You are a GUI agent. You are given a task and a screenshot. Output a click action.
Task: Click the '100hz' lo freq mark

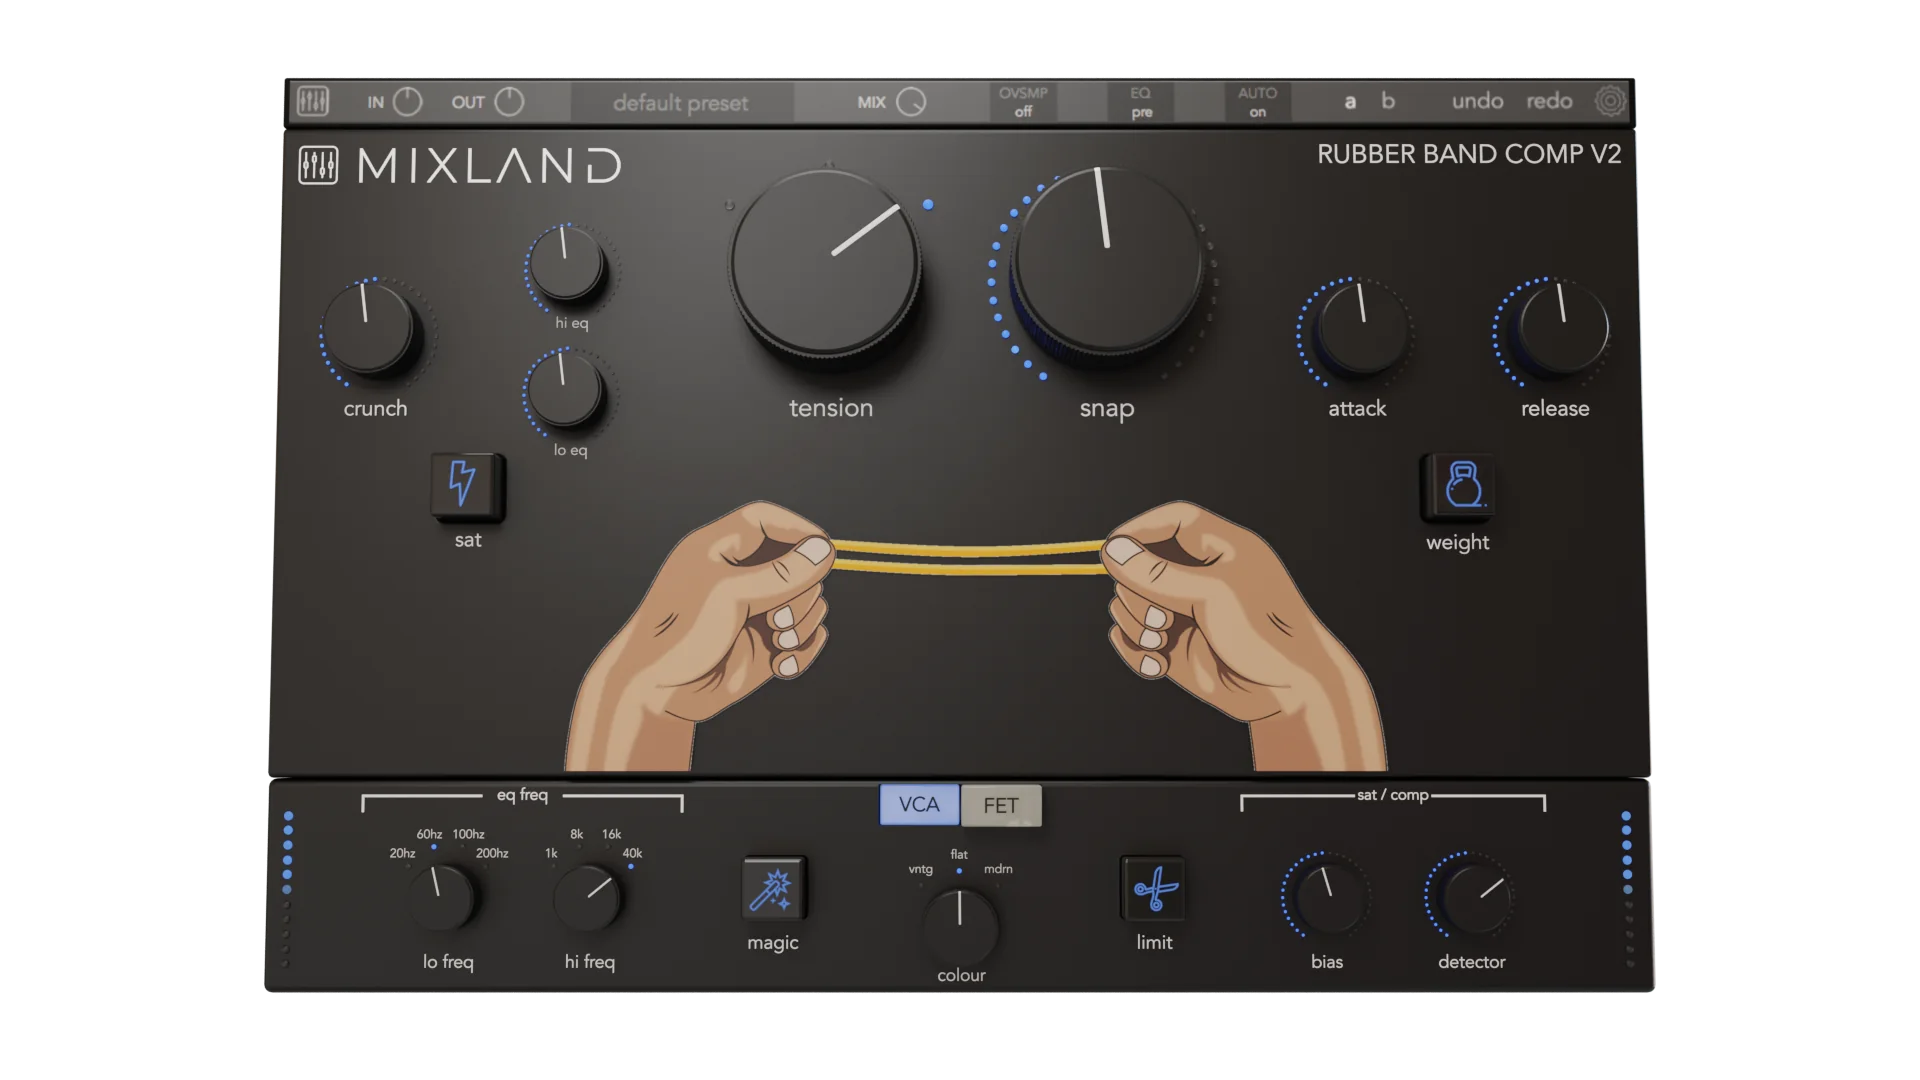[x=468, y=834]
